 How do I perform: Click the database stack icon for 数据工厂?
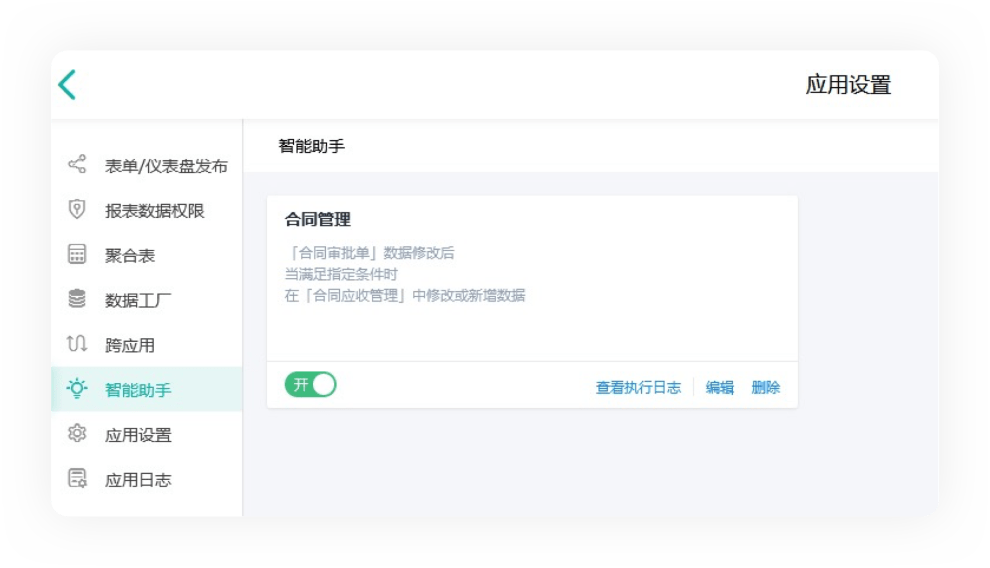point(77,299)
